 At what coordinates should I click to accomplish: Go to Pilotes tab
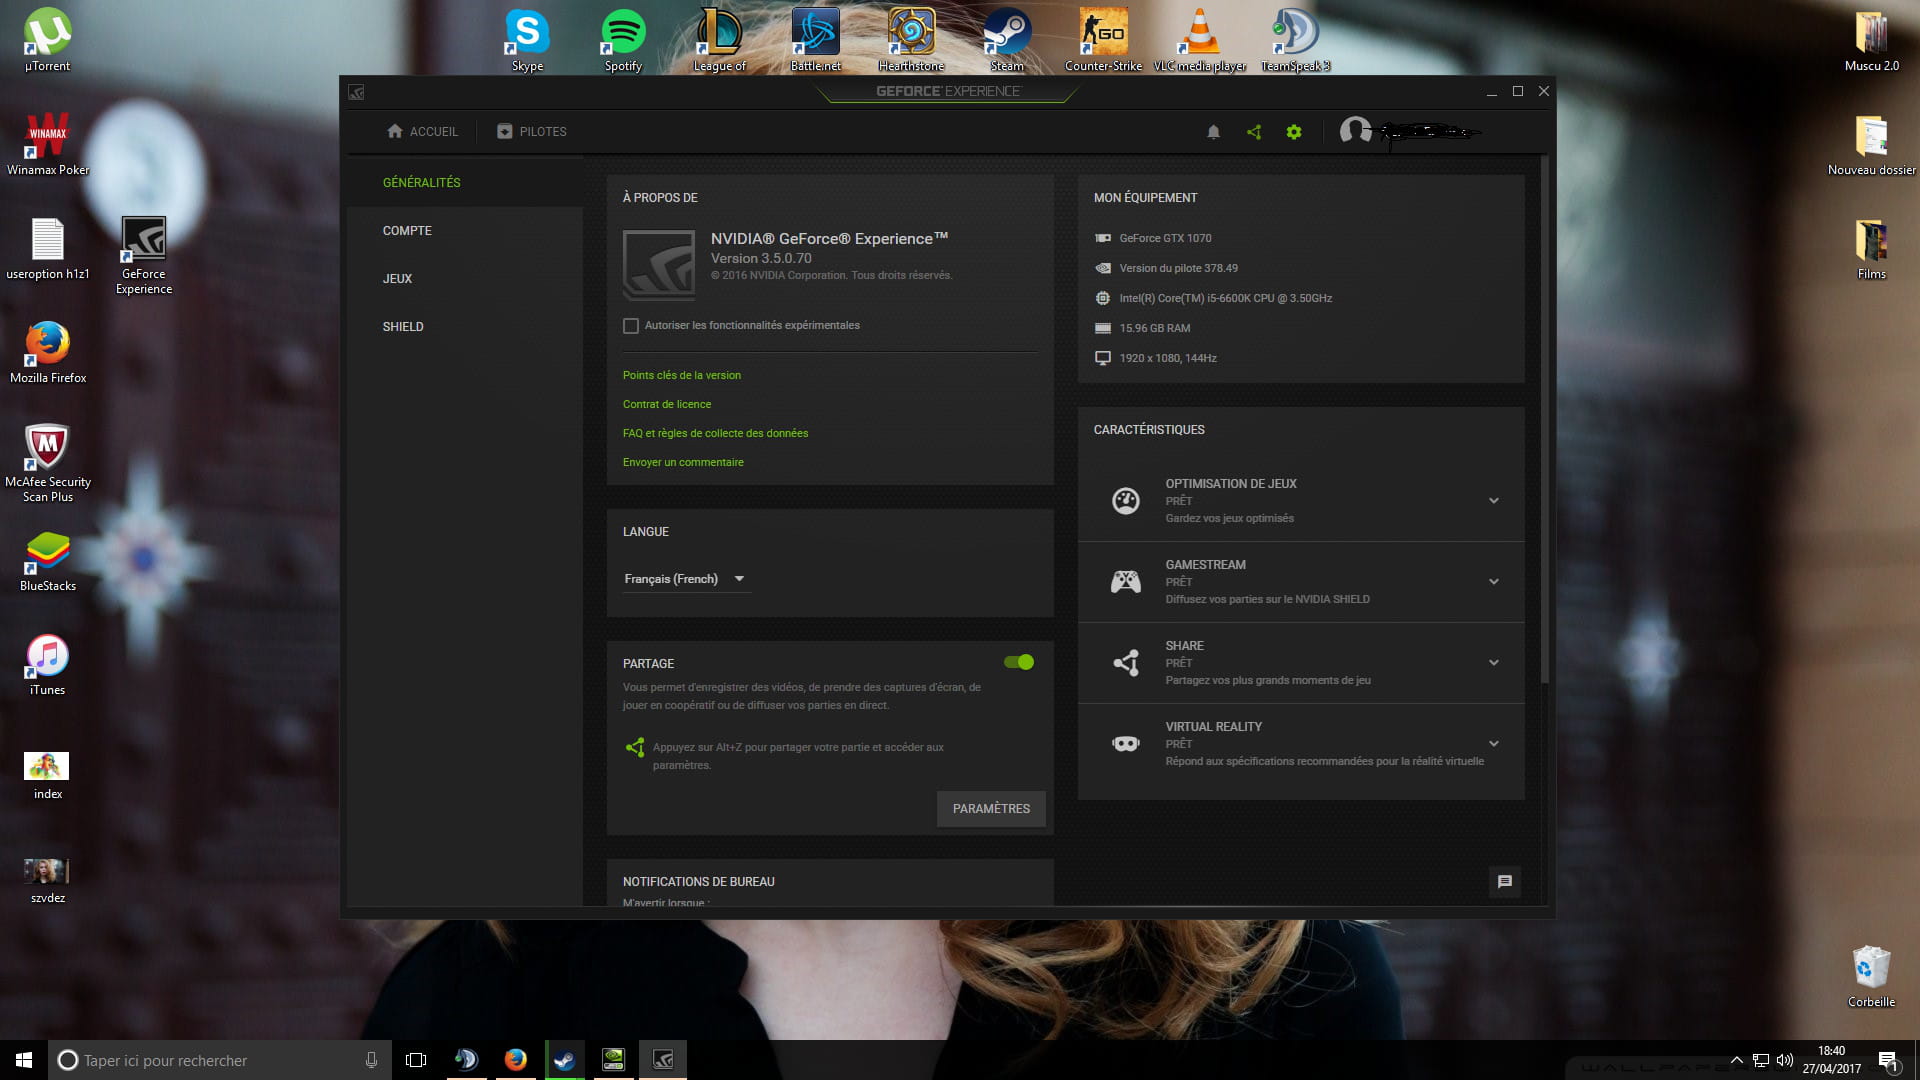[532, 132]
